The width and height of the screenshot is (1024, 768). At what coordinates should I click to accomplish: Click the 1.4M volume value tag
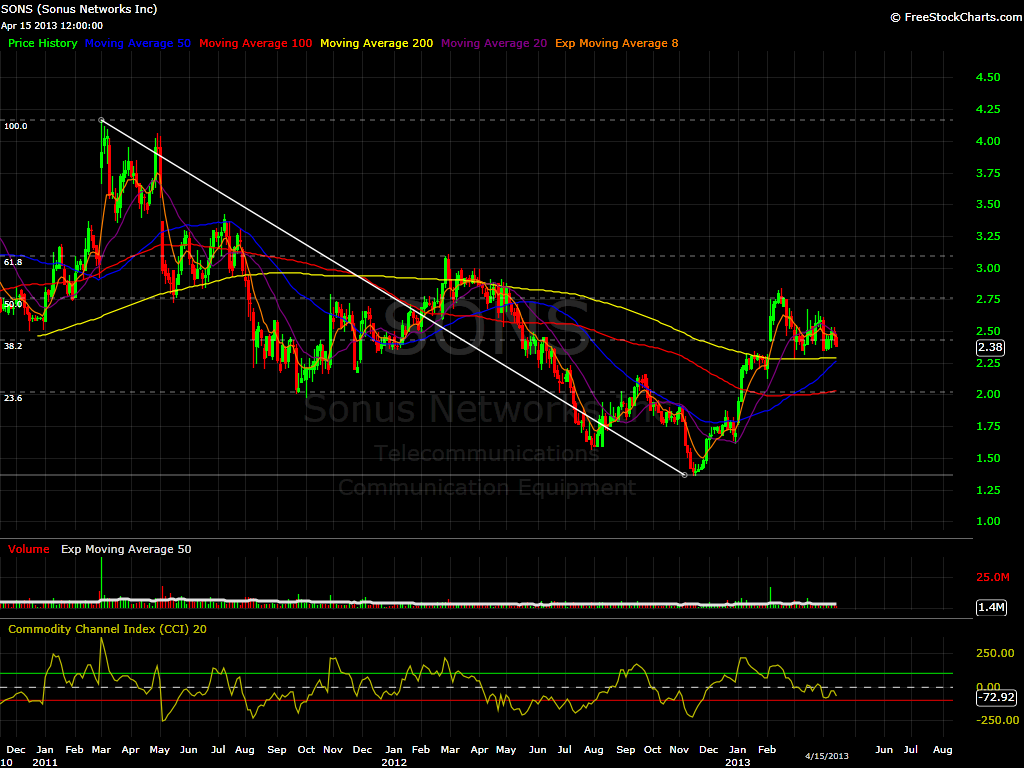tap(991, 607)
